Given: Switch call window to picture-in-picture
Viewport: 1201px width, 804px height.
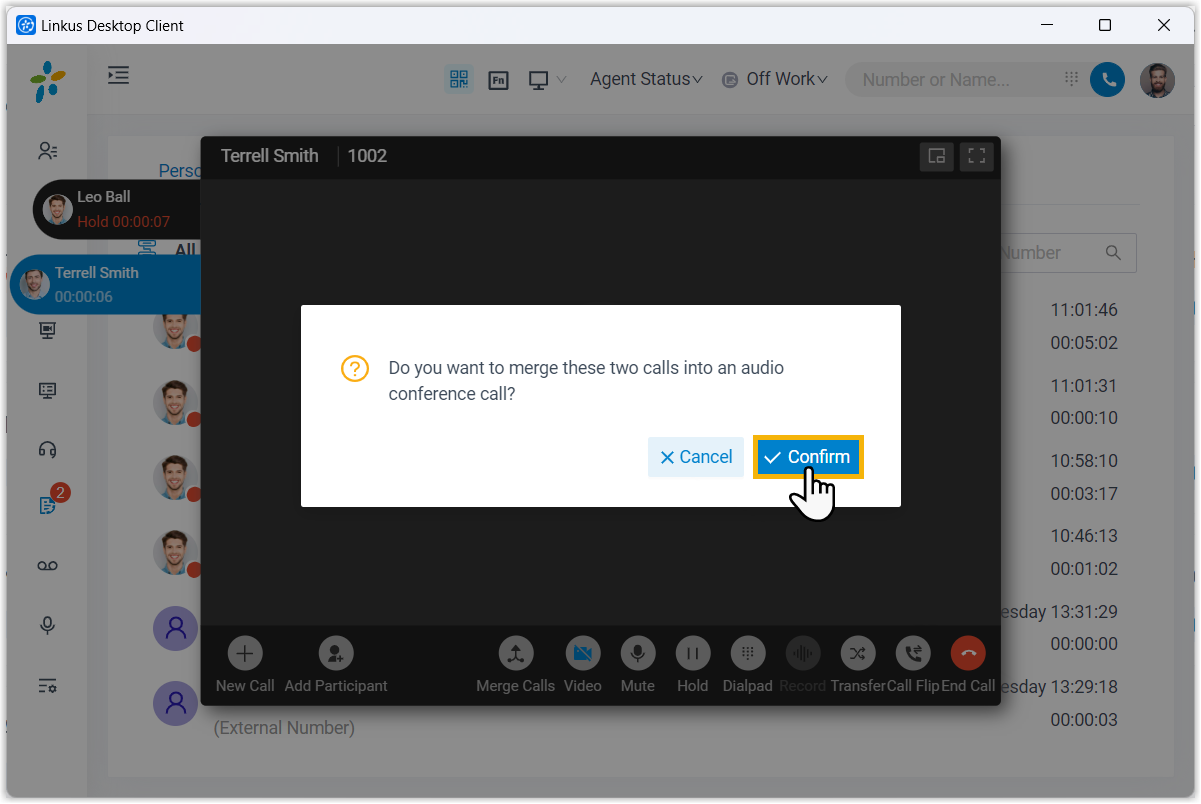Looking at the screenshot, I should (937, 156).
